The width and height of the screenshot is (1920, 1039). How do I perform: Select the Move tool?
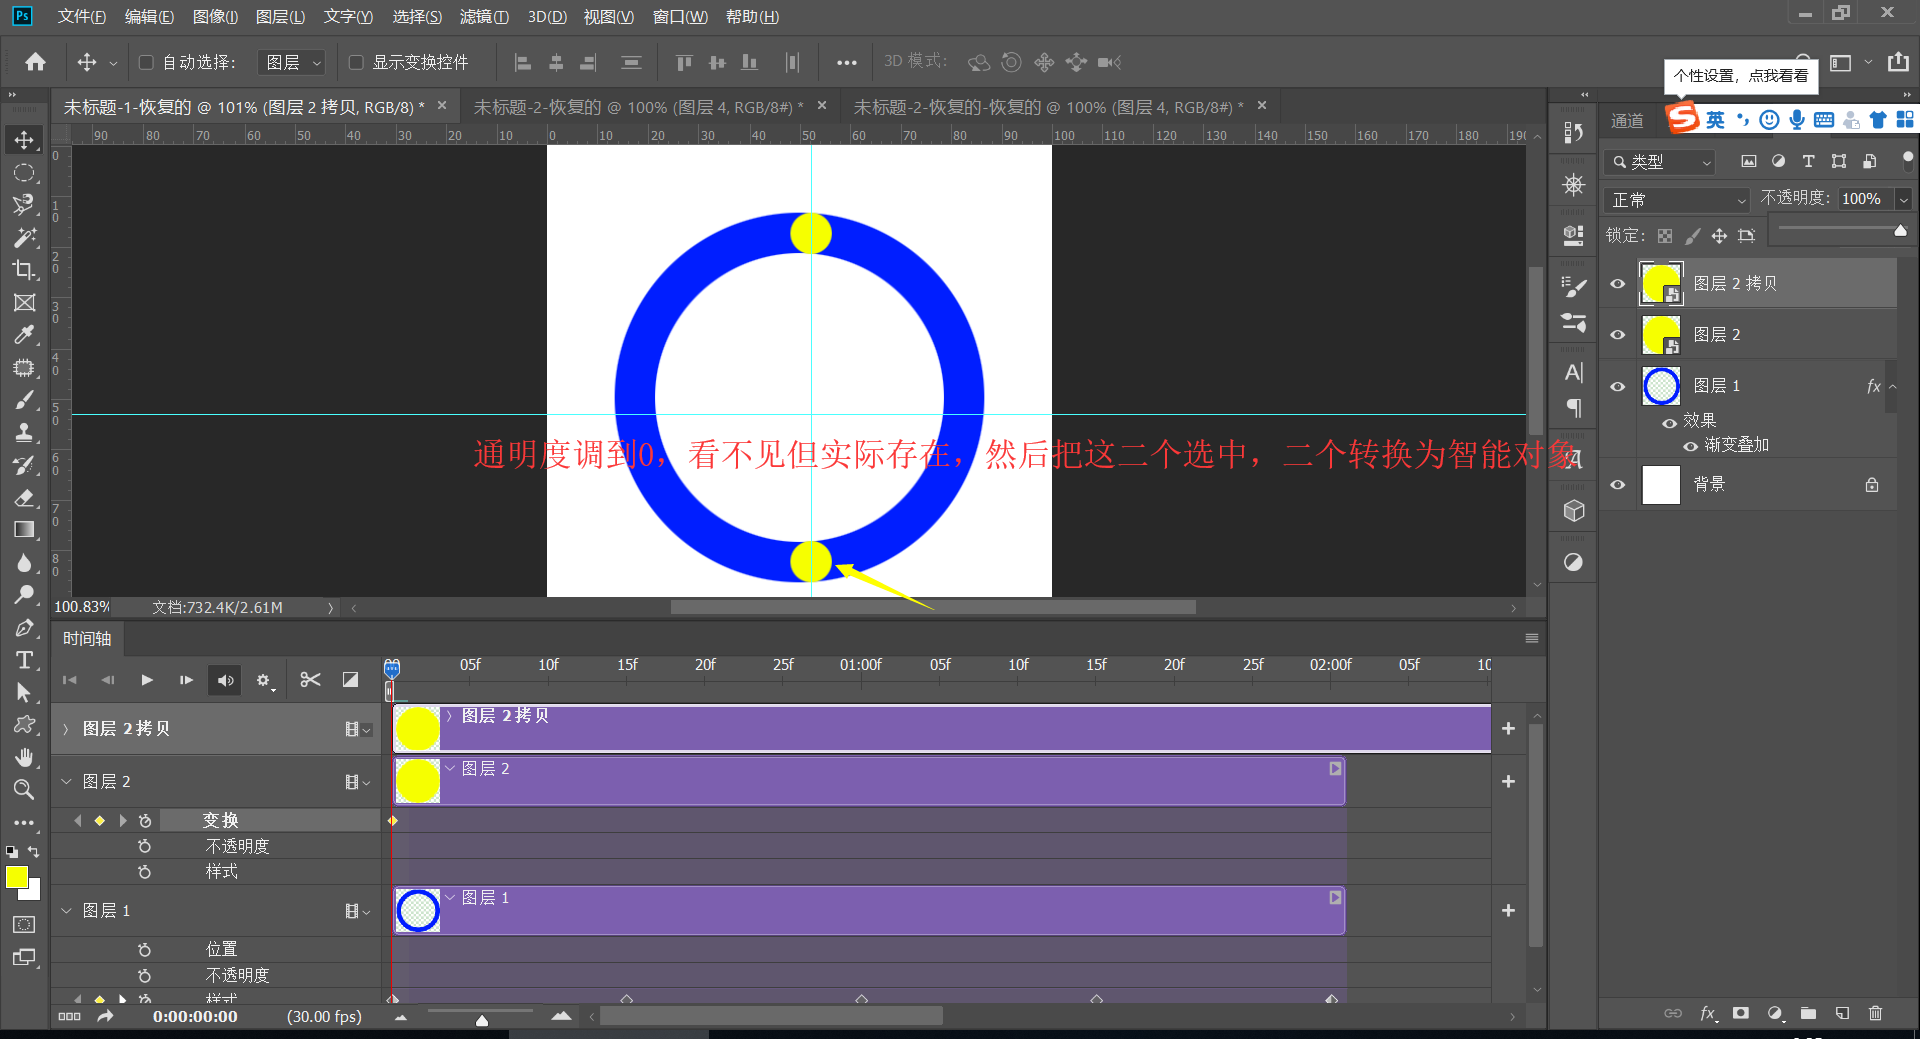point(24,140)
